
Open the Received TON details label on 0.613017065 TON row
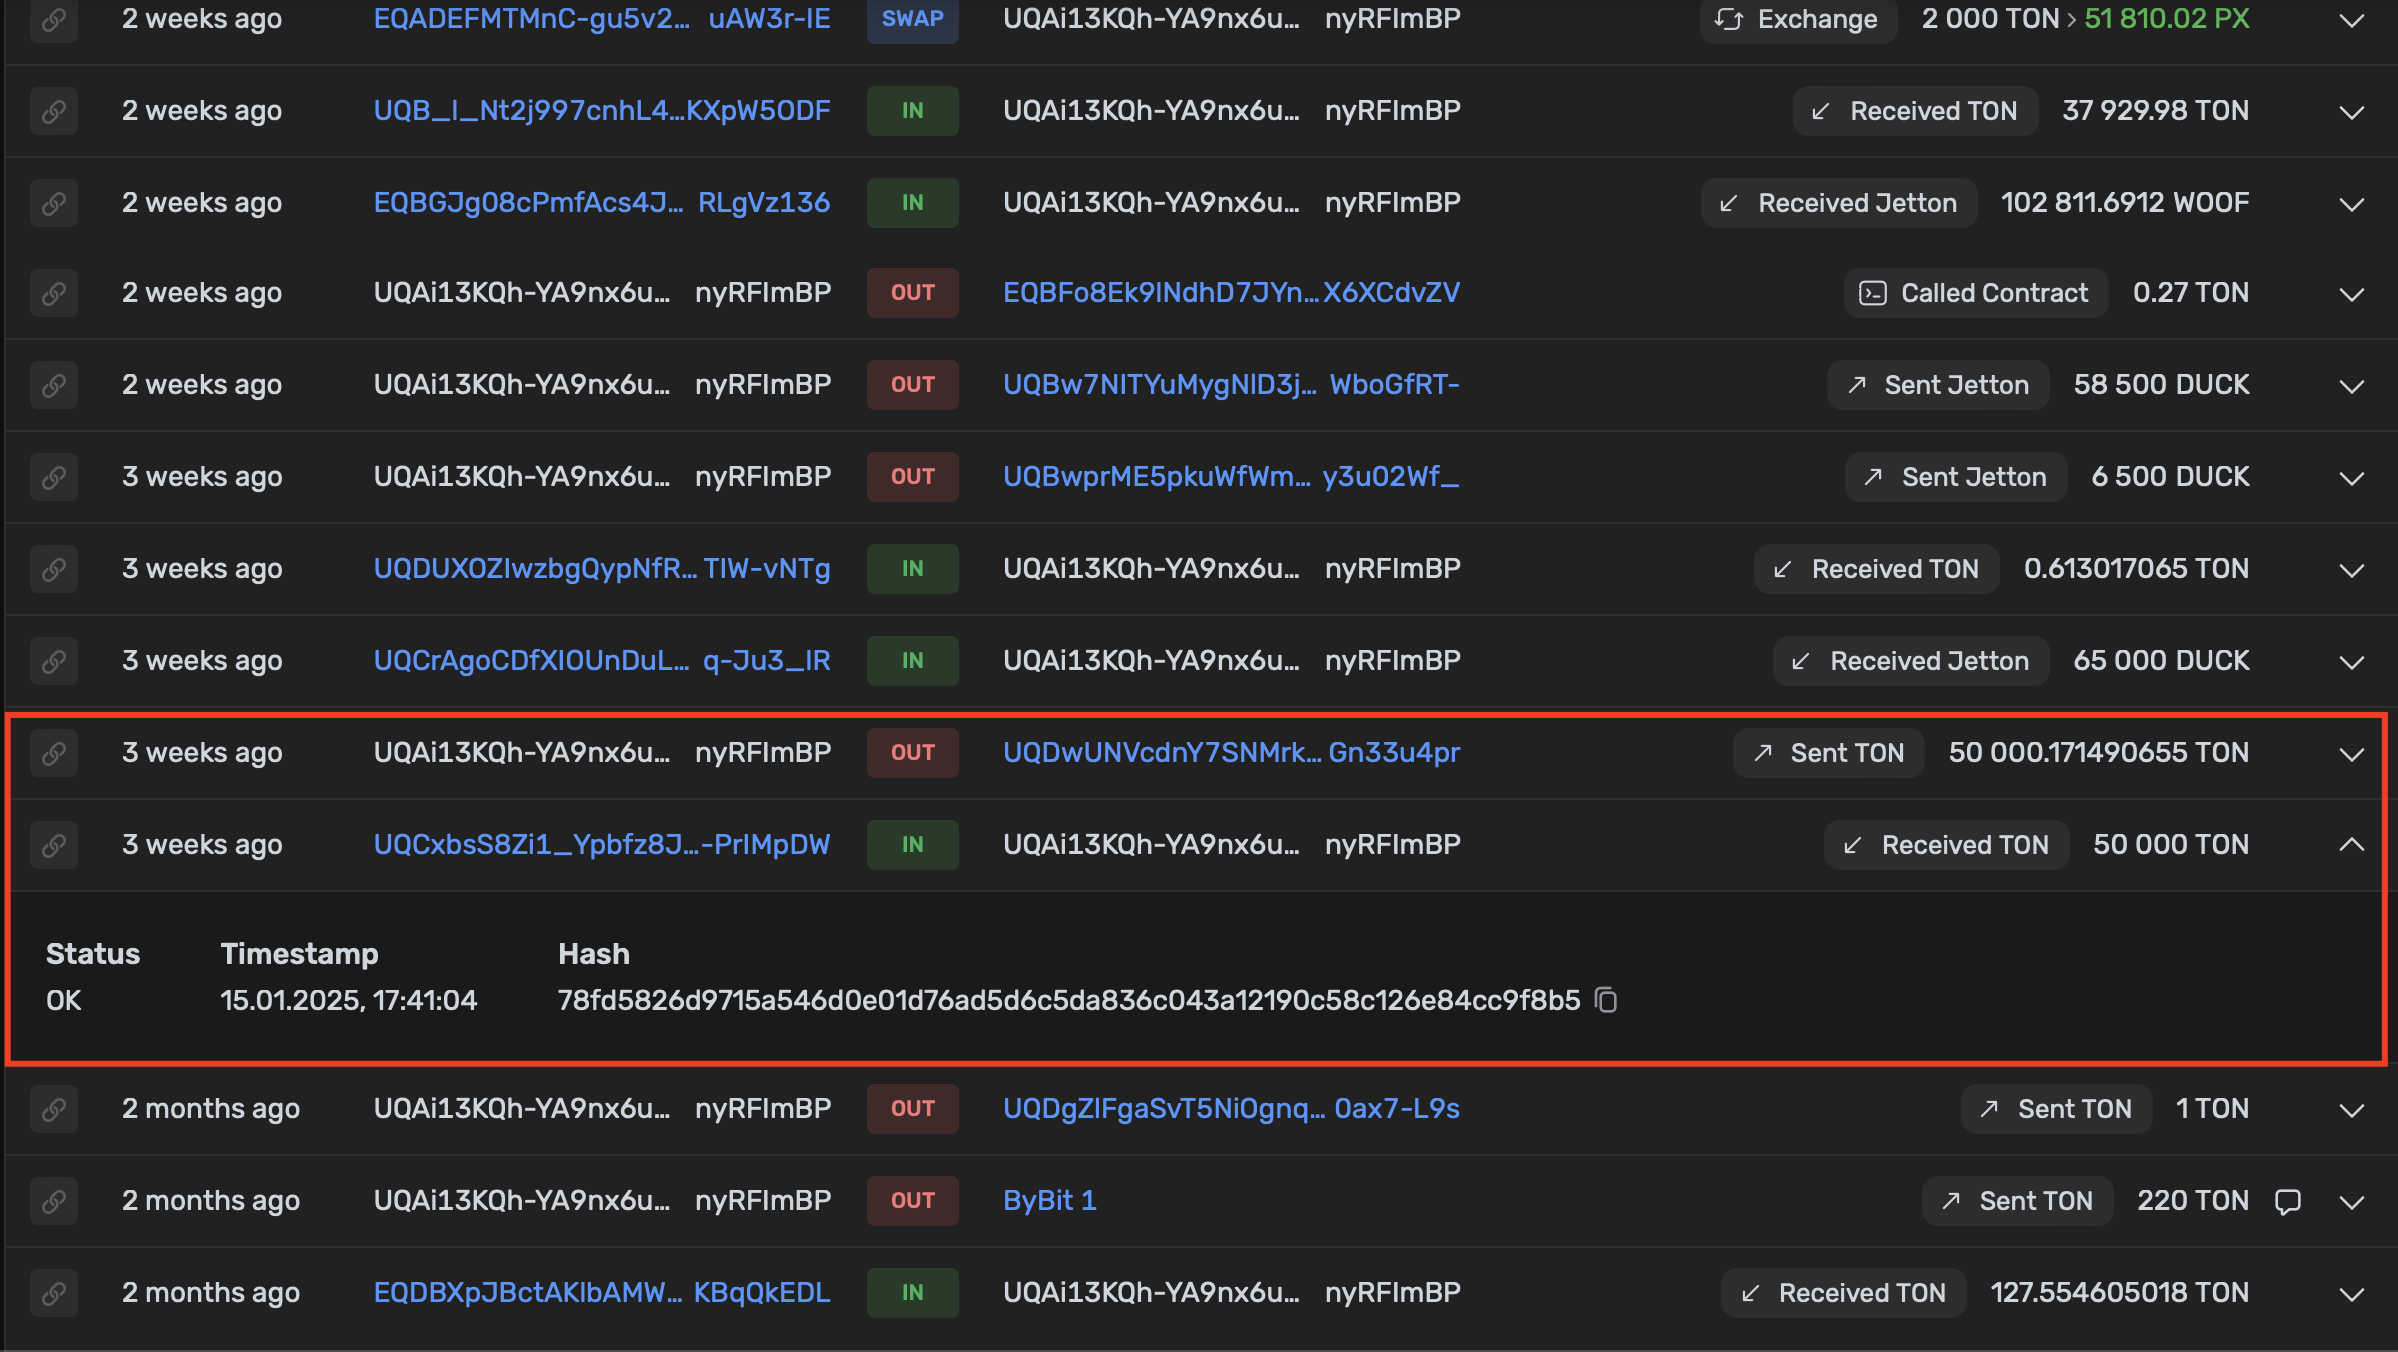[x=1876, y=568]
